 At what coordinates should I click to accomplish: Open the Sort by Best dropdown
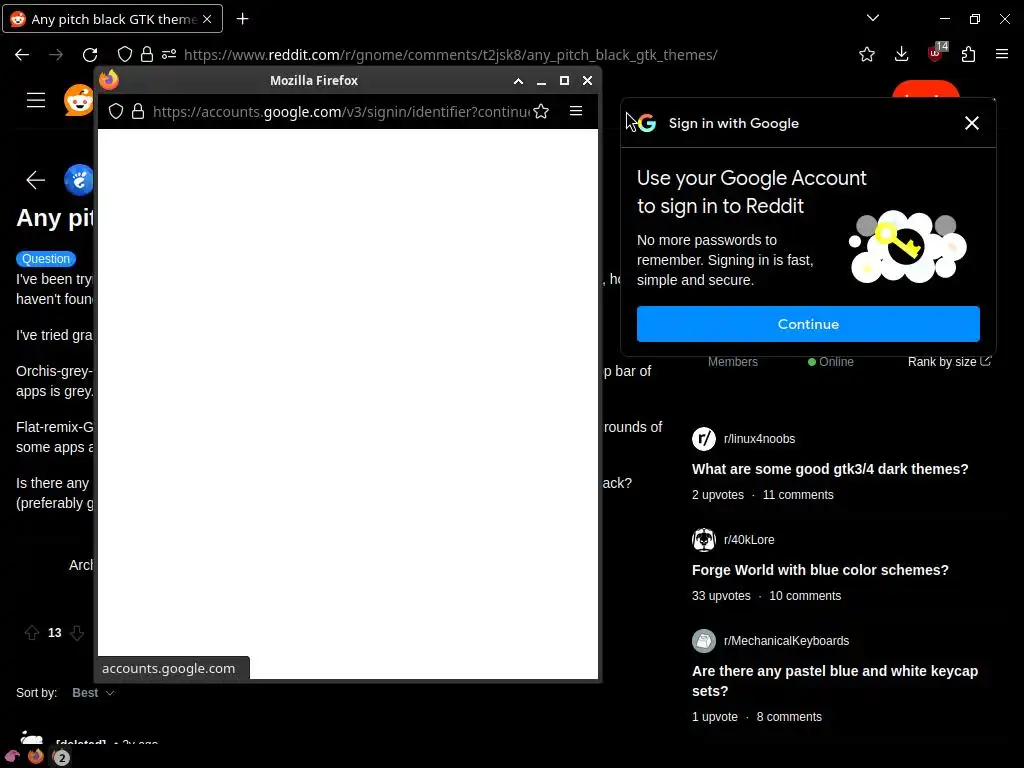93,693
